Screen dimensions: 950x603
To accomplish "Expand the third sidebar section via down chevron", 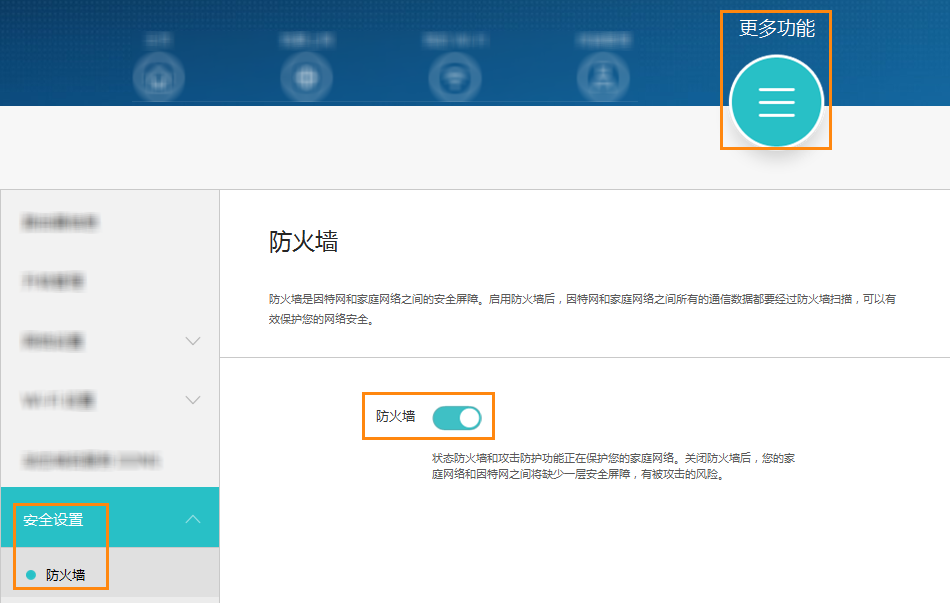I will point(193,341).
